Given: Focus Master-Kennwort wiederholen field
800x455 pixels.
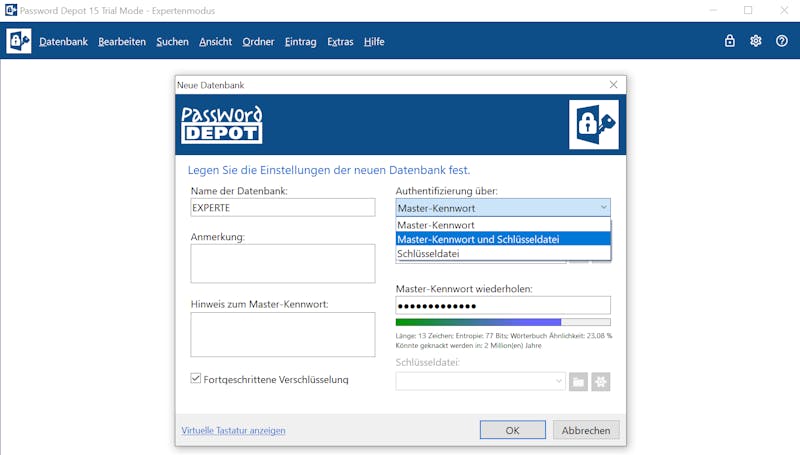Looking at the screenshot, I should tap(503, 306).
